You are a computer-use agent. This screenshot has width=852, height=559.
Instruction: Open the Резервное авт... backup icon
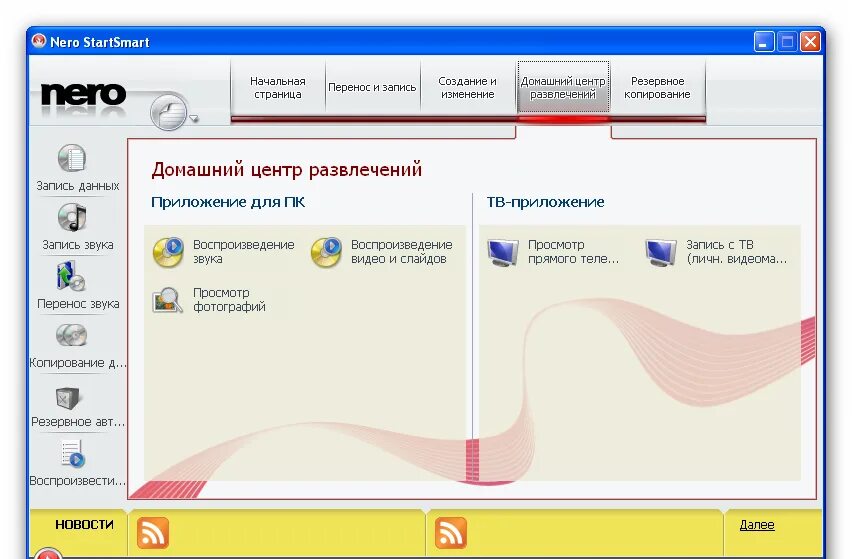[67, 398]
